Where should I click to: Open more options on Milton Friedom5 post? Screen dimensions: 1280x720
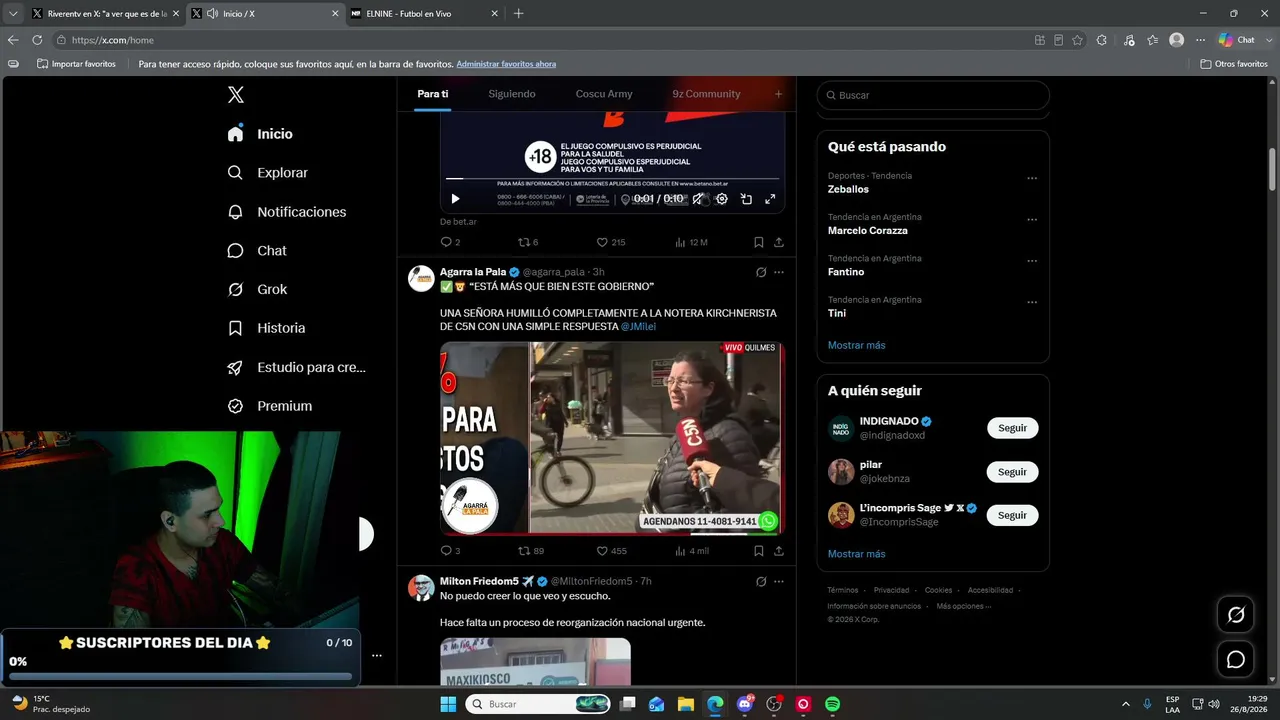779,581
